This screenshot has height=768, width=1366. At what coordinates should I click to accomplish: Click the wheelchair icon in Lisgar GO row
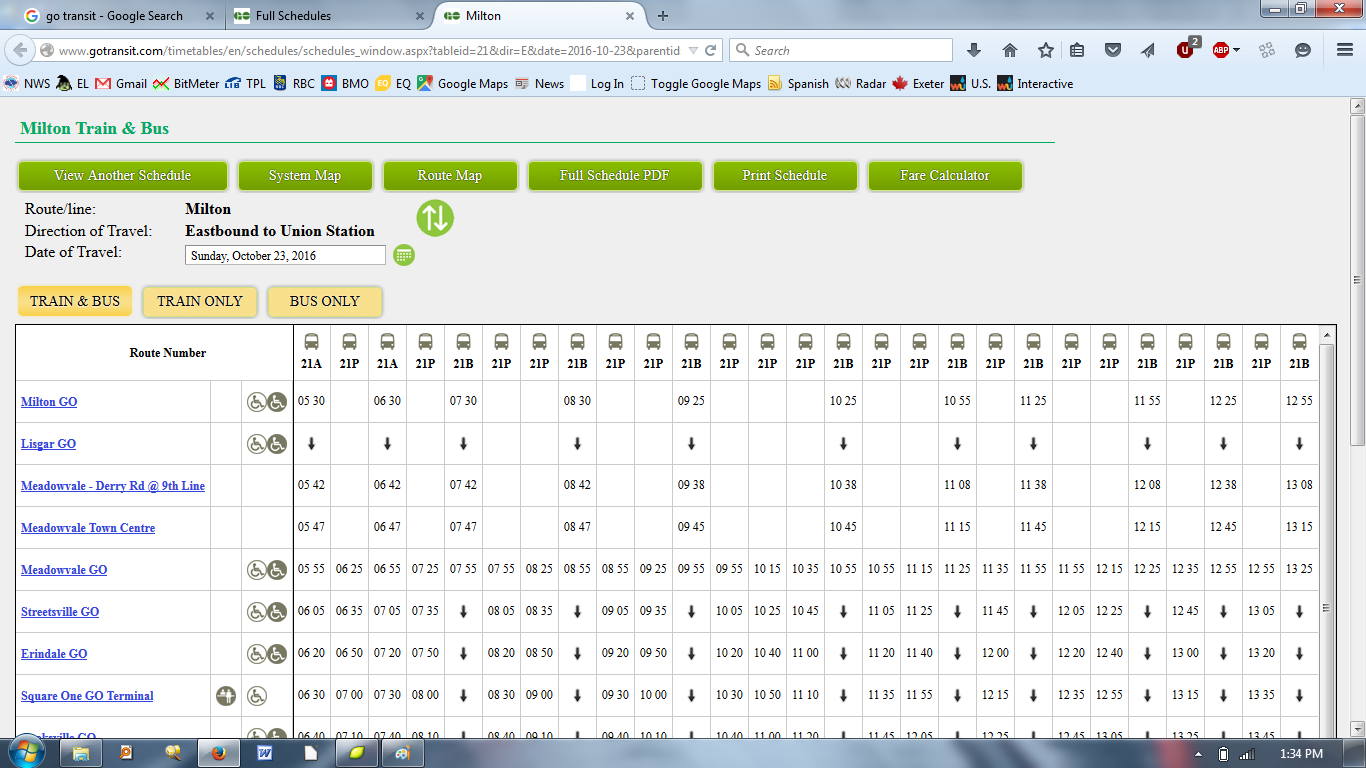(x=267, y=444)
